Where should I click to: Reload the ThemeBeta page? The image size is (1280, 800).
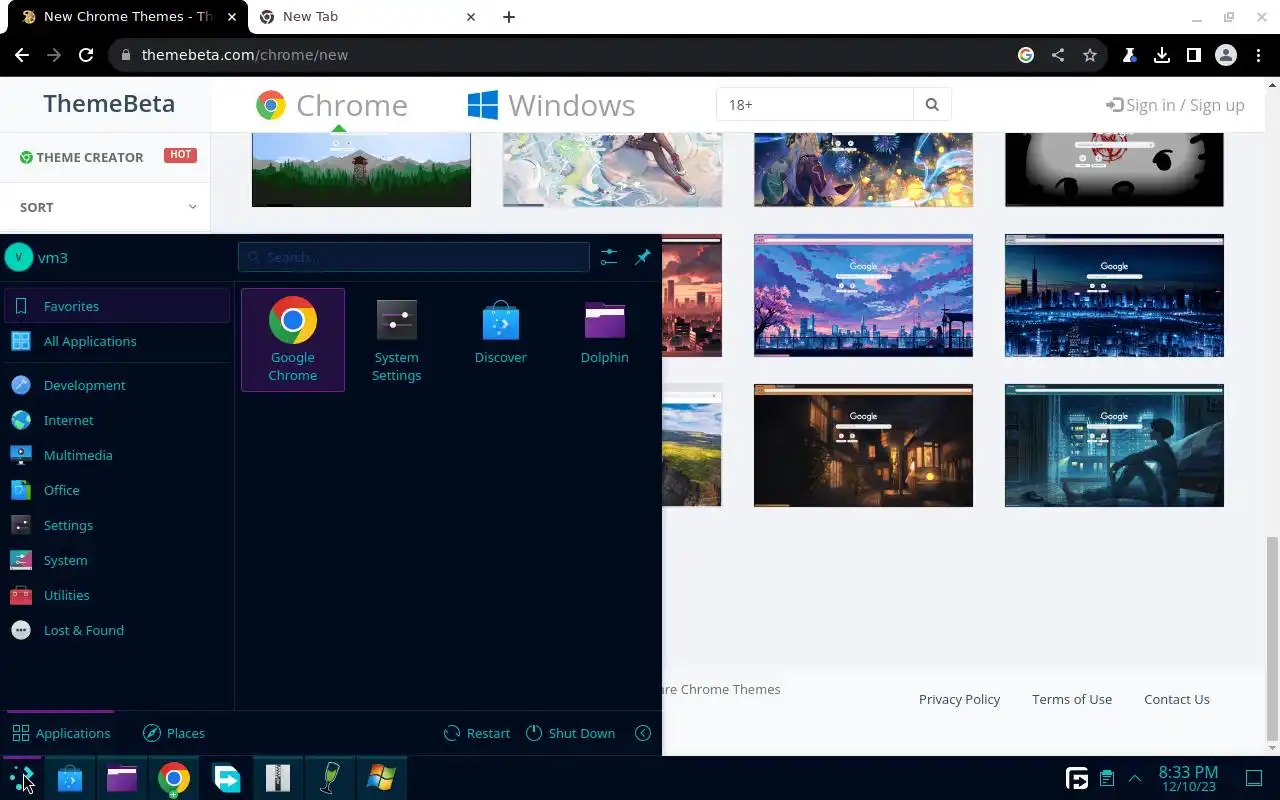coord(86,55)
